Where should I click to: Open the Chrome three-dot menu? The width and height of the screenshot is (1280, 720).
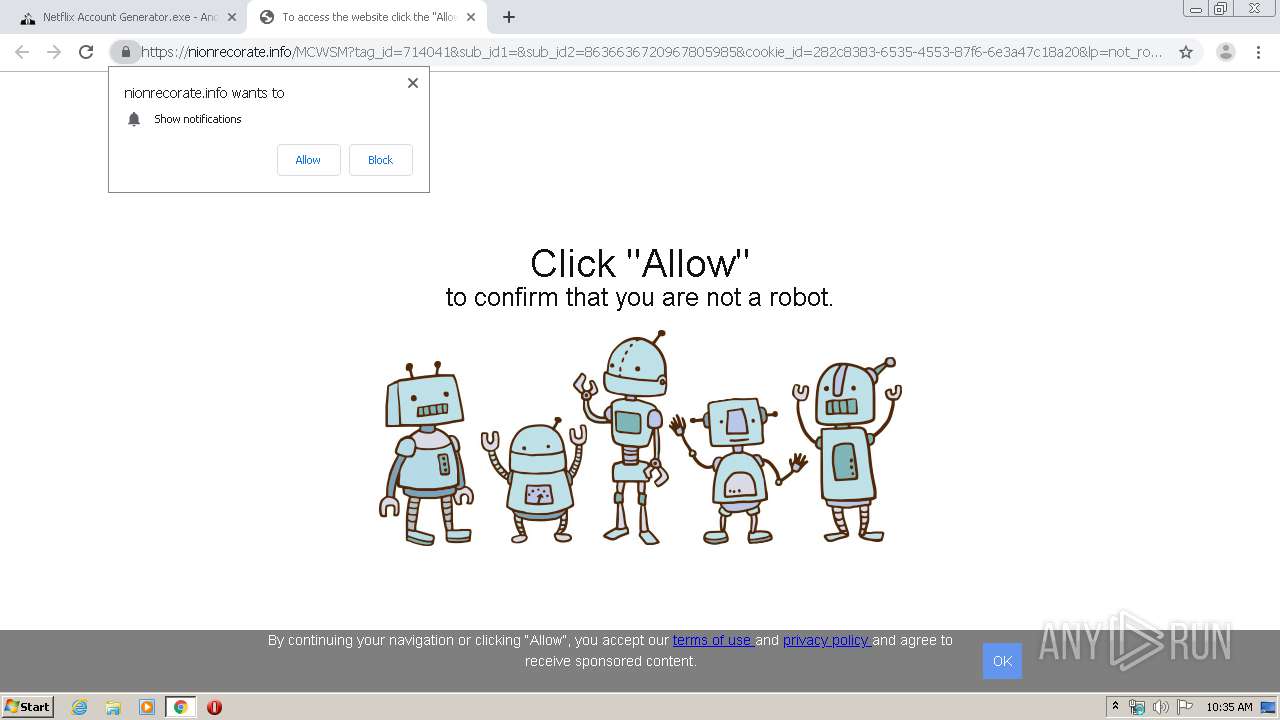[1259, 52]
